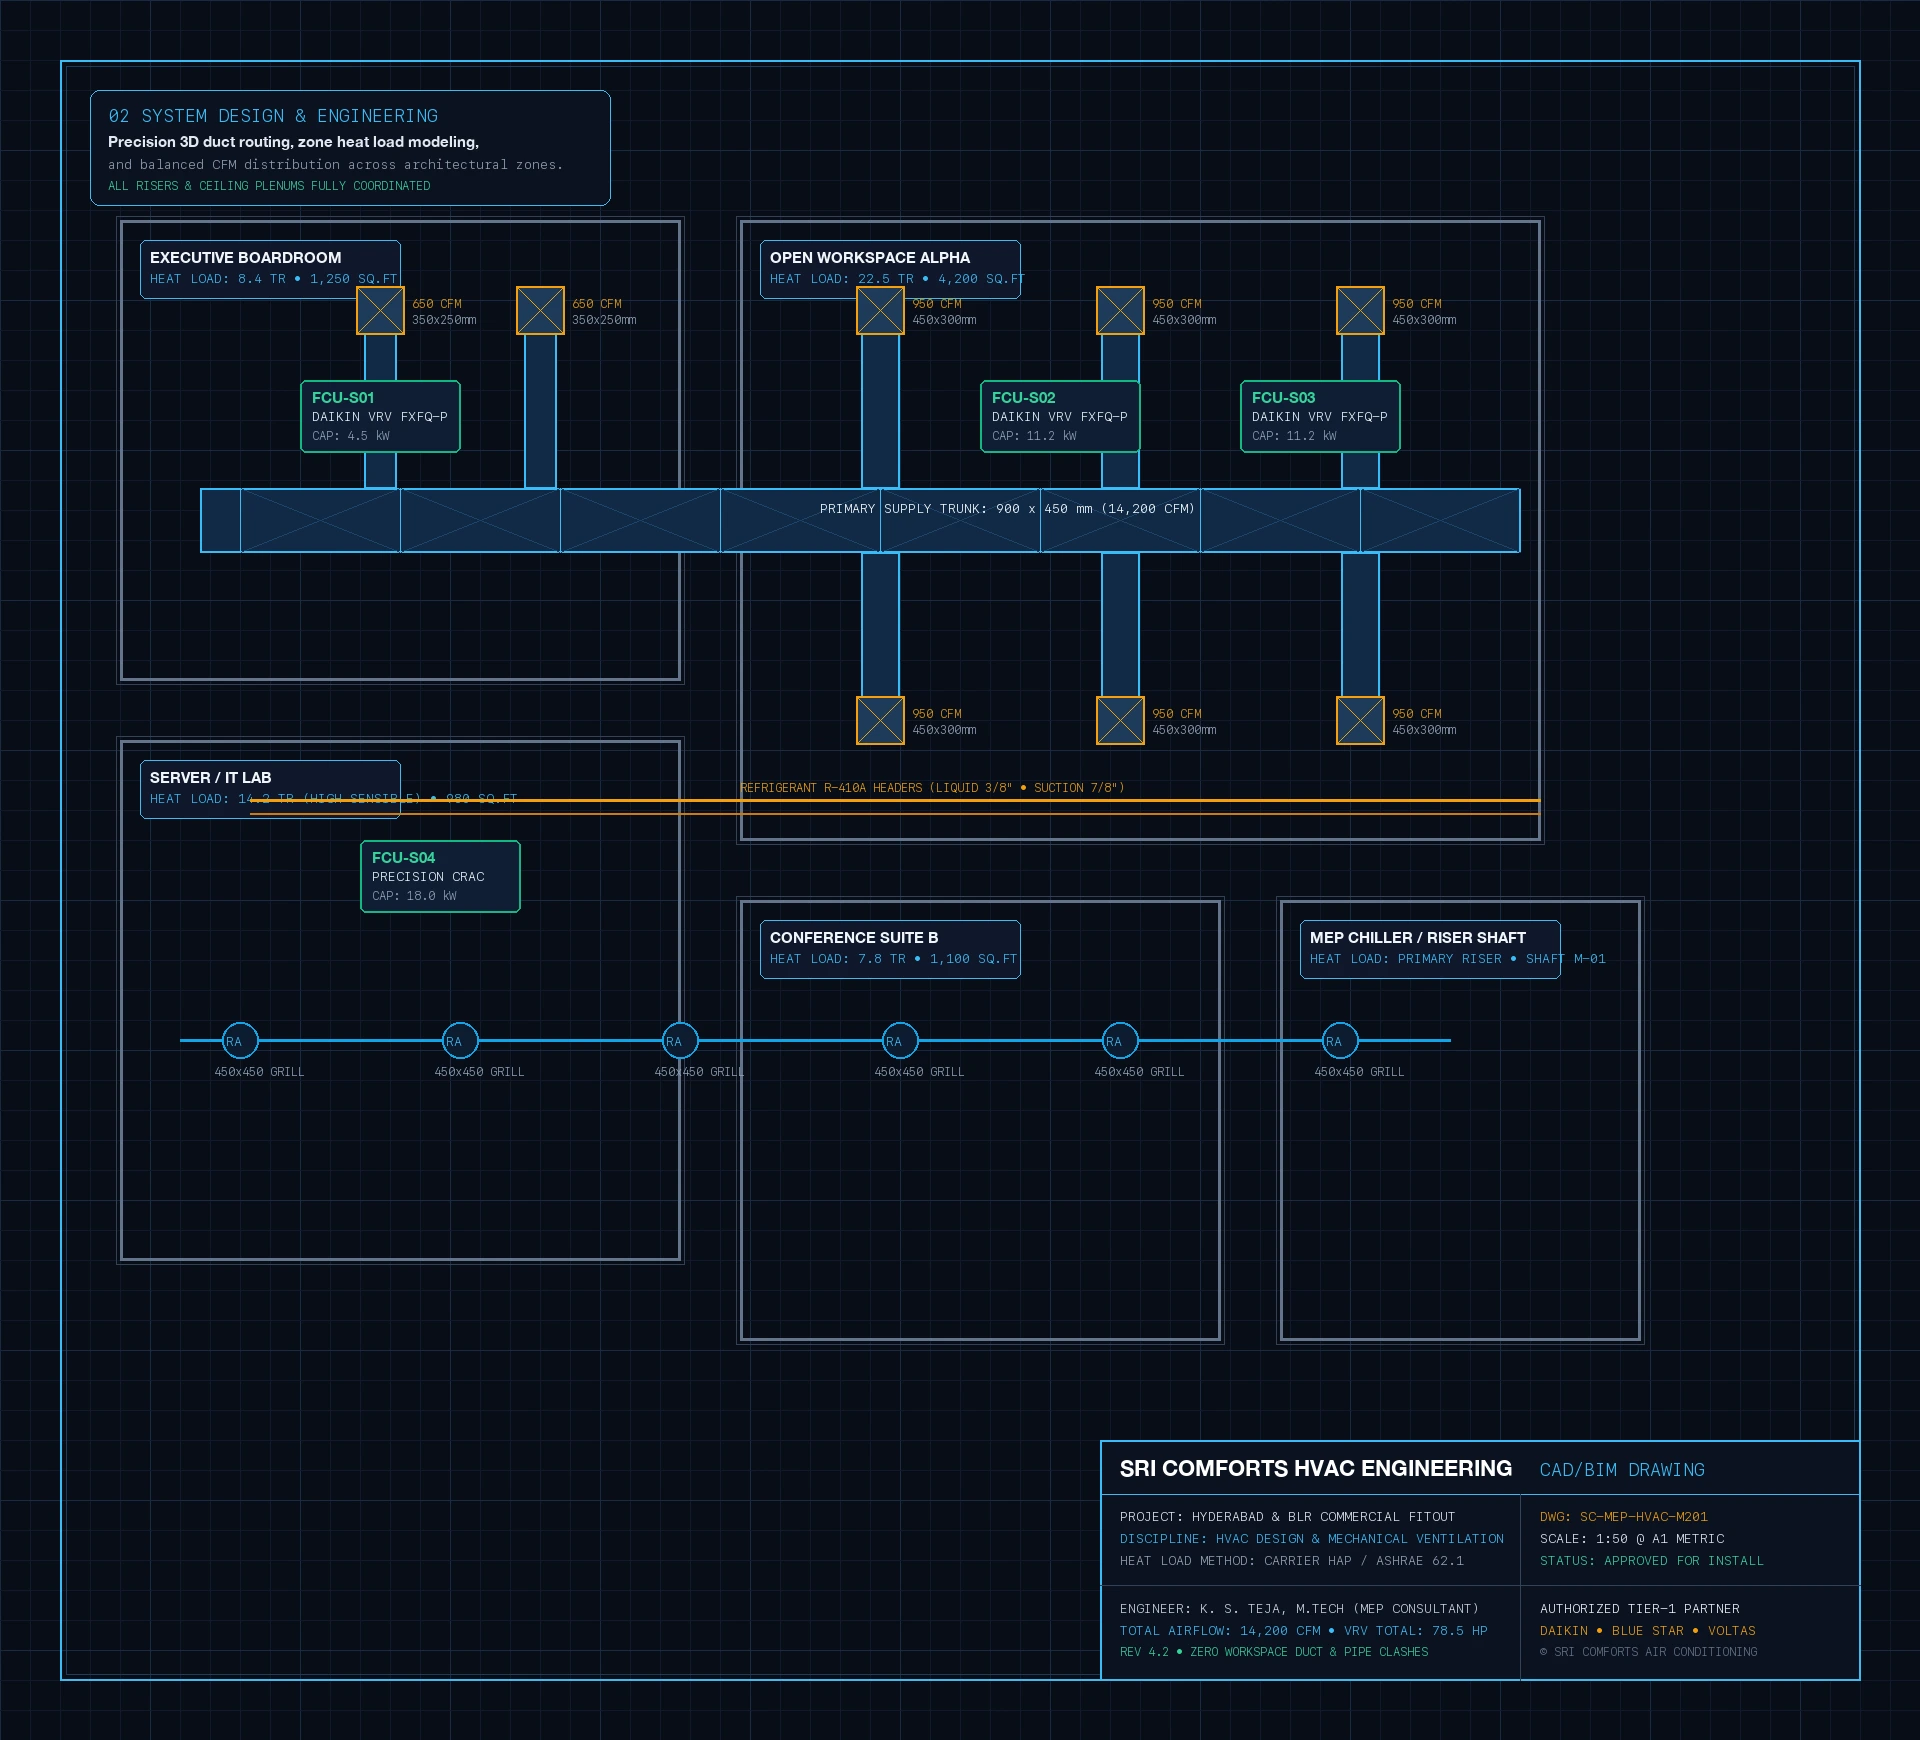Click lower 950 CFM diffuser beneath FCU-S03 branch
1920x1740 pixels.
pos(1360,720)
